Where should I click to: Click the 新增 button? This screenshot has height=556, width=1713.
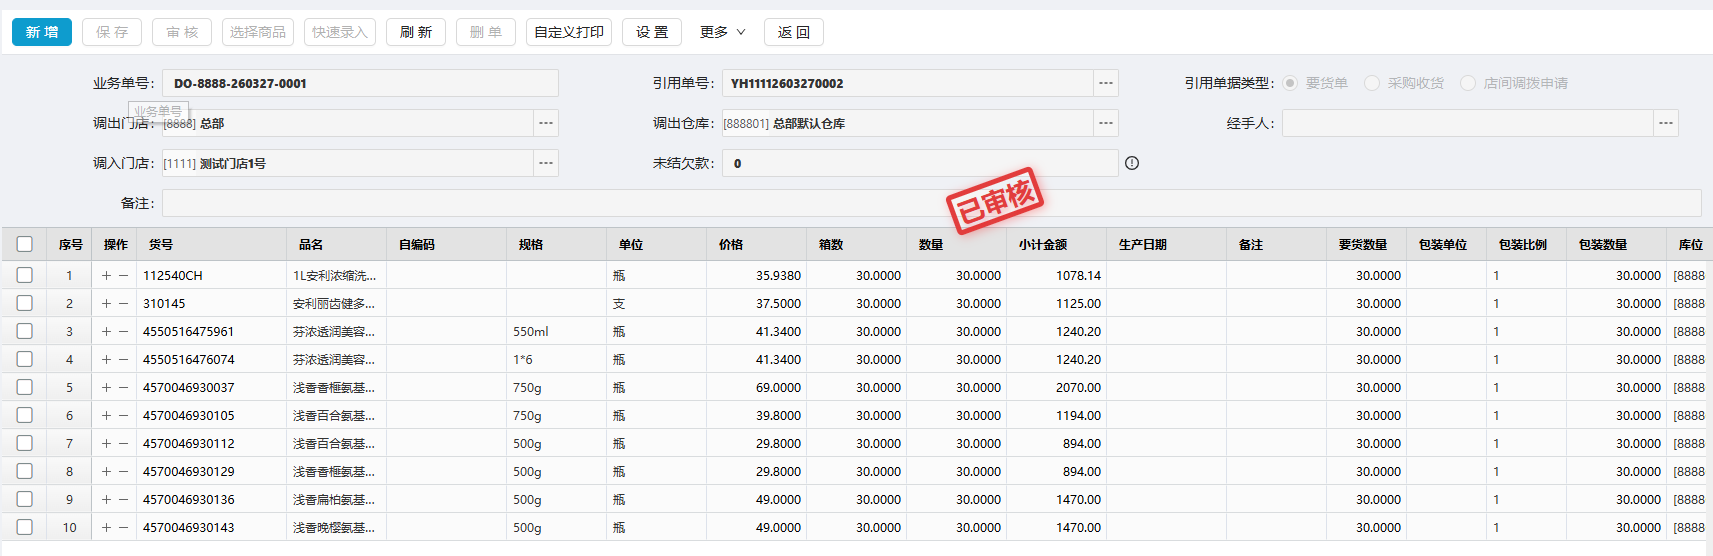click(x=42, y=32)
